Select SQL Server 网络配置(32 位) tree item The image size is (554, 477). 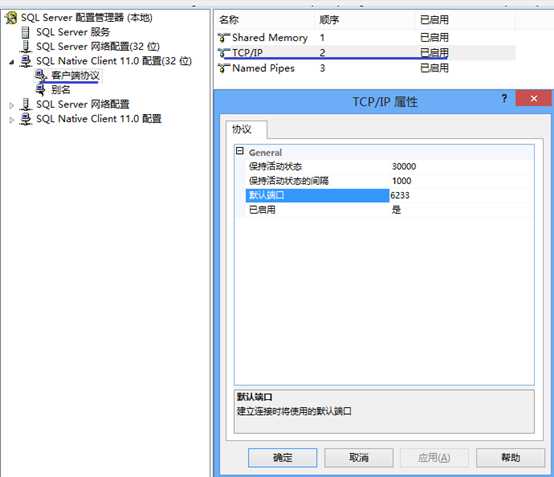coord(98,47)
